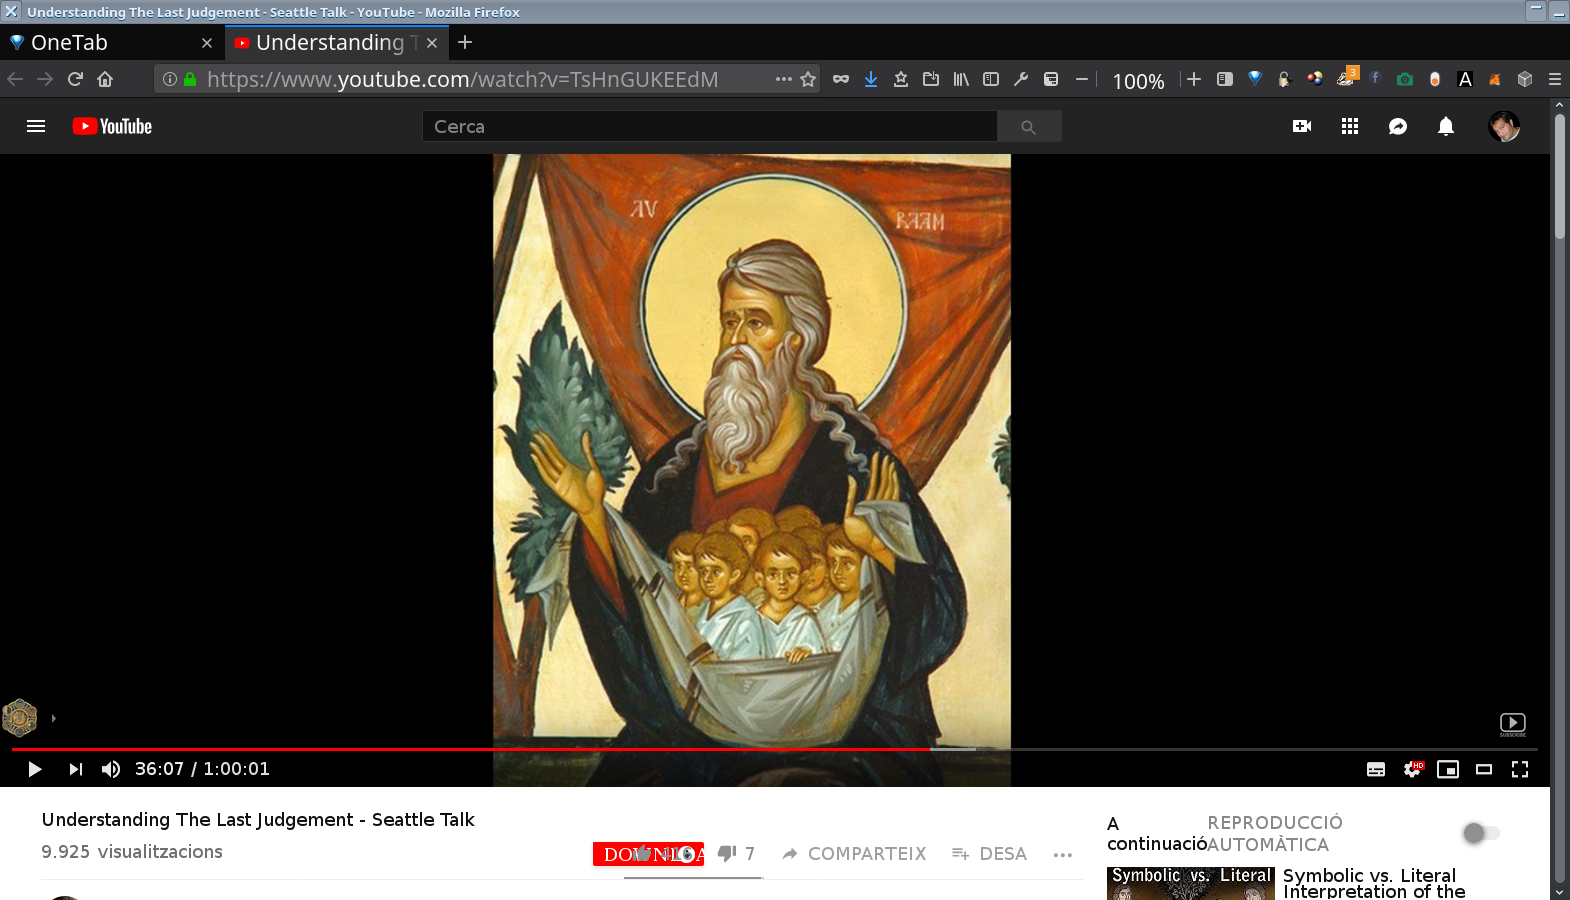
Task: Click the page vertical scrollbar
Action: coord(1559,177)
